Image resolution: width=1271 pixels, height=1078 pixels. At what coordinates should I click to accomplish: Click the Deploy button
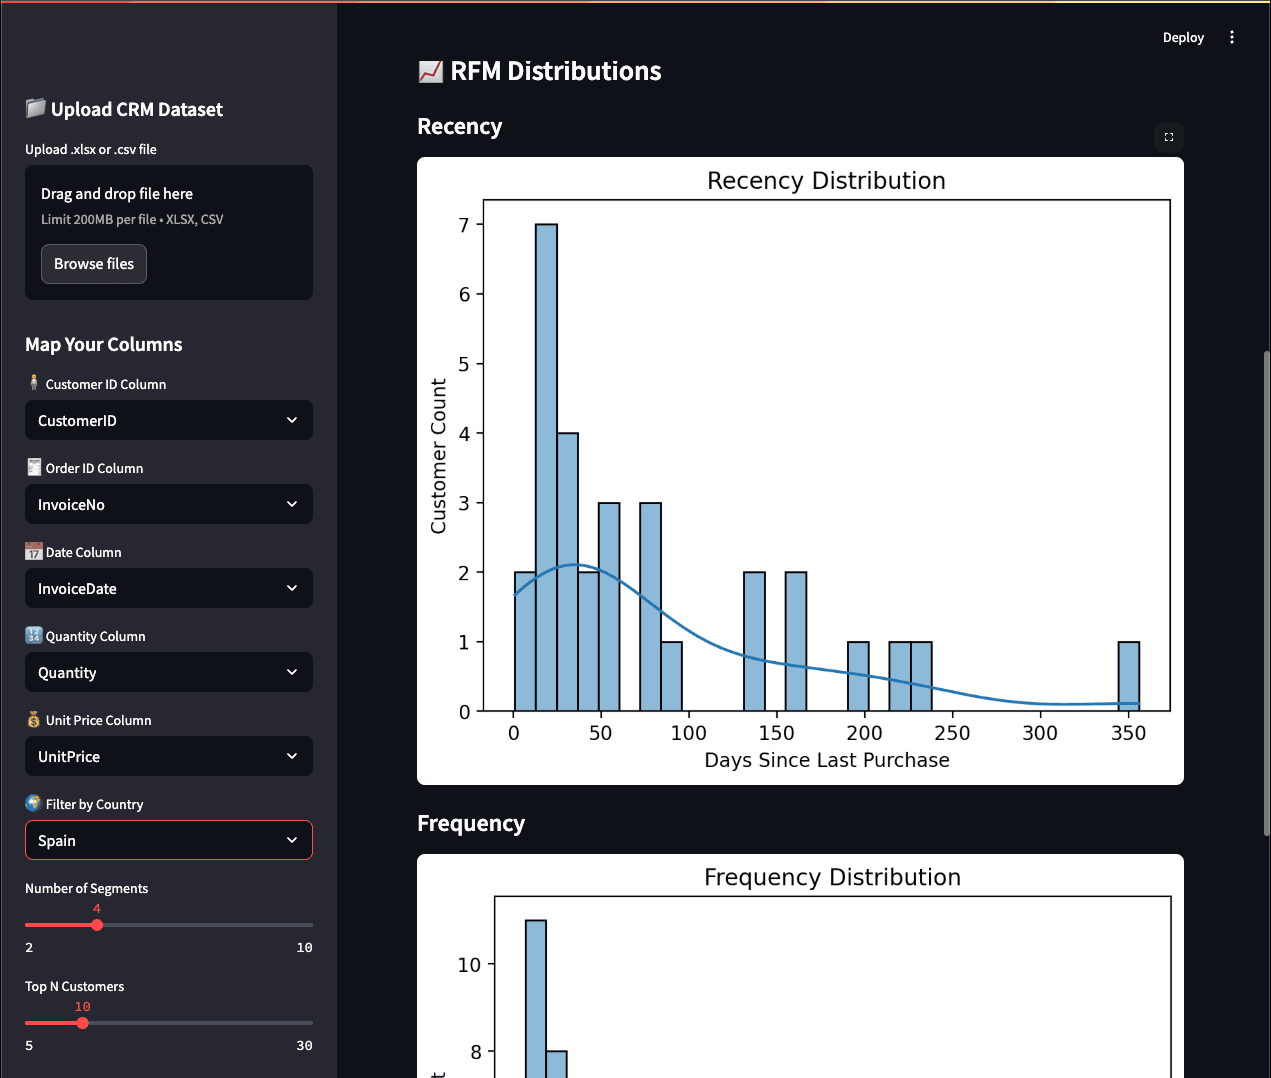[x=1183, y=37]
